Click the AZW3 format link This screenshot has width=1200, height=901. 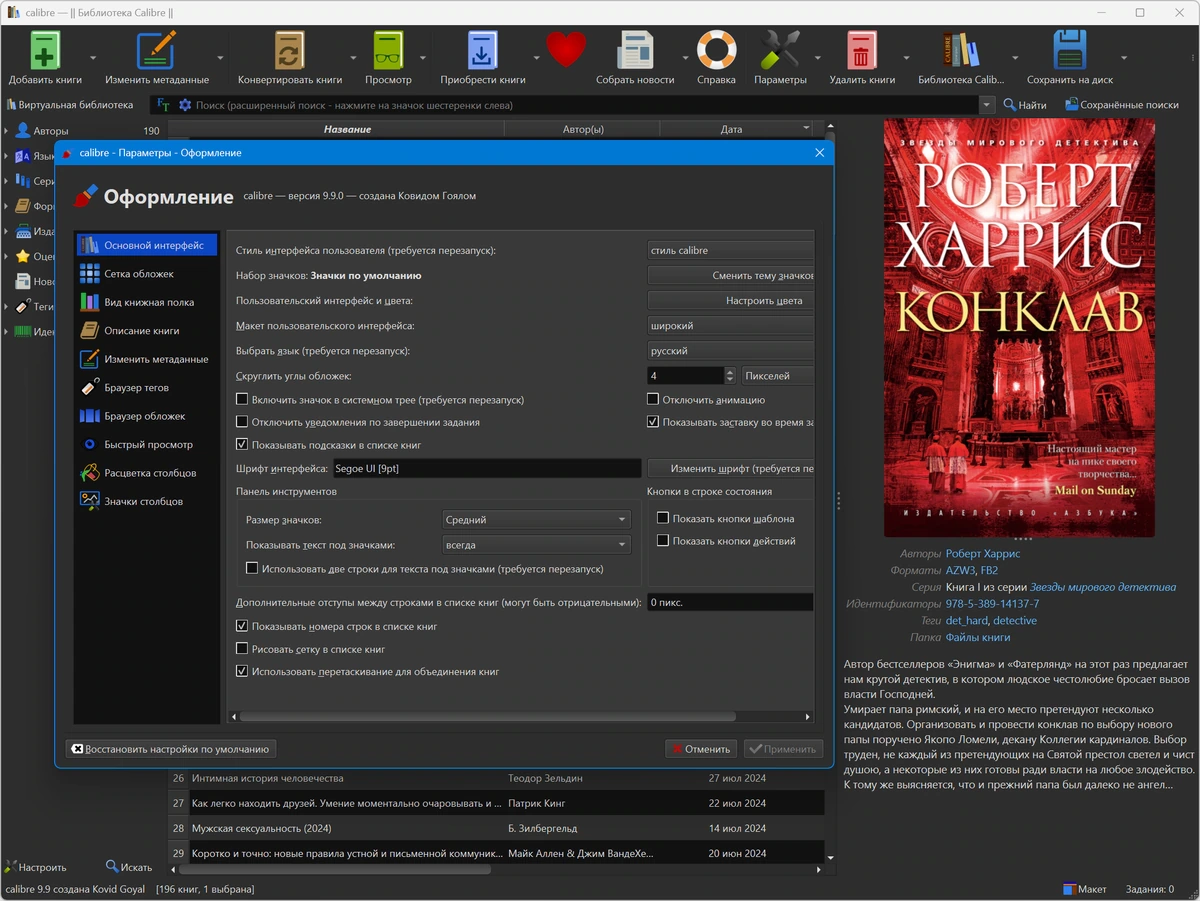(960, 570)
